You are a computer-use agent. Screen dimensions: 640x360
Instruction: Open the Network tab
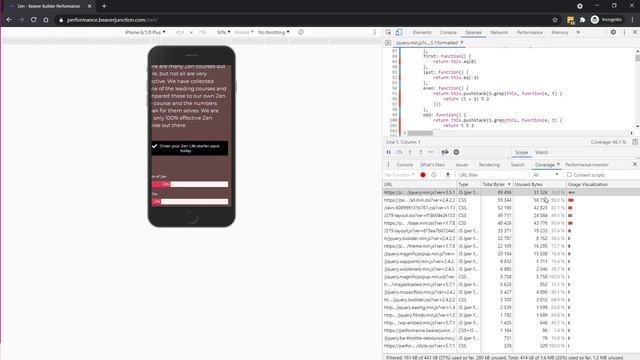[499, 32]
